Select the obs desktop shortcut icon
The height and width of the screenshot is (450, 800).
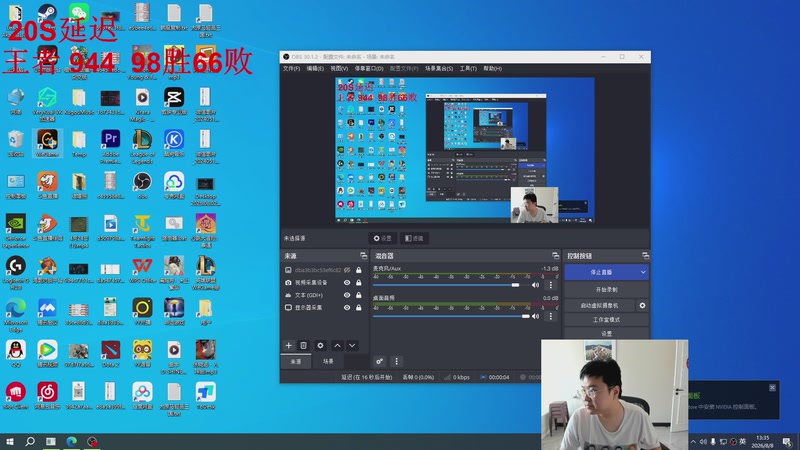[x=142, y=185]
